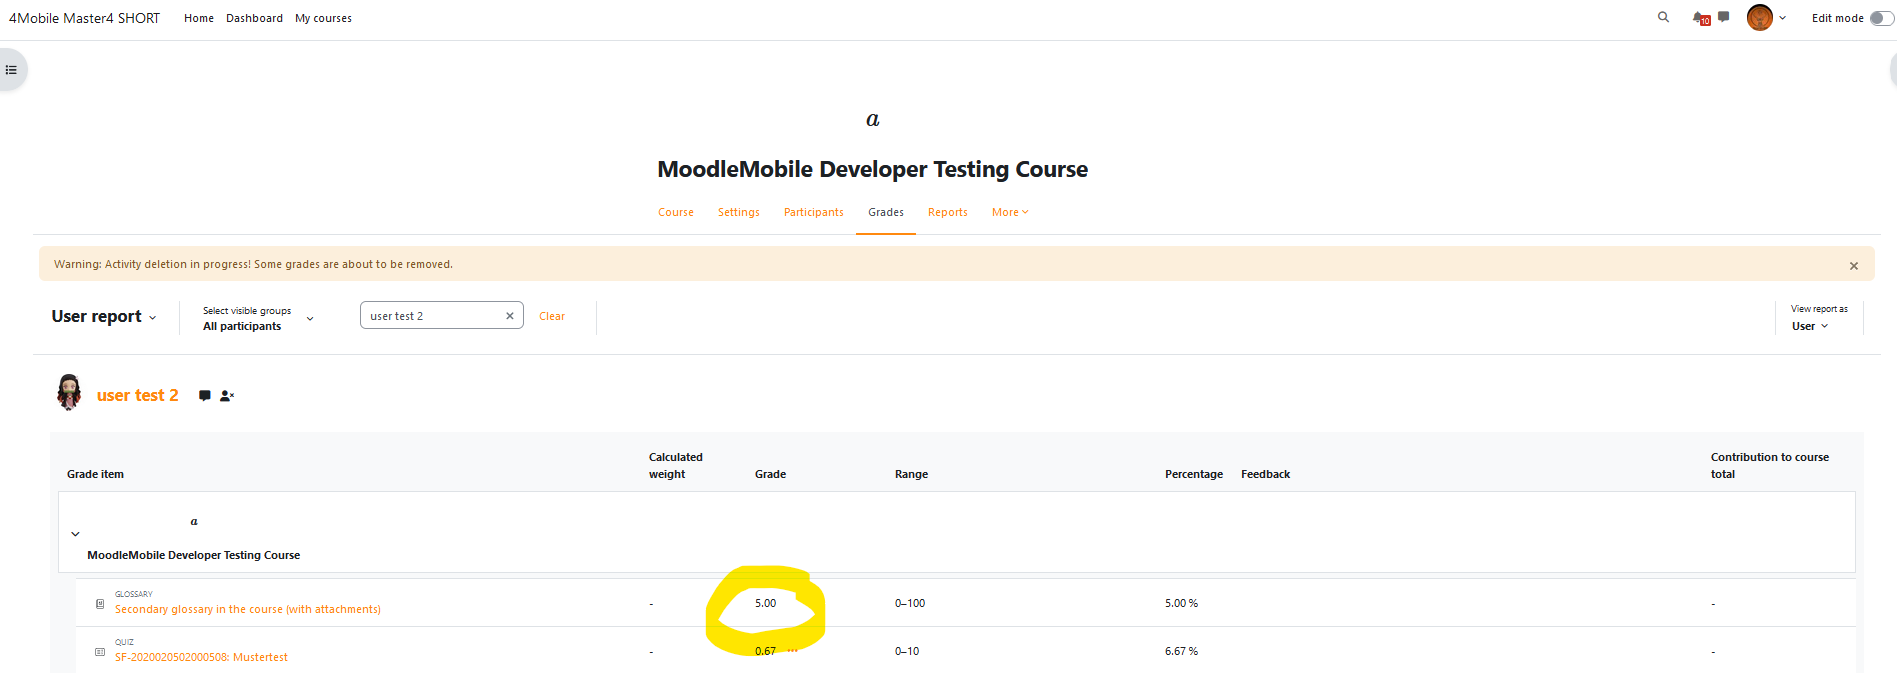Open the actions ellipsis next to grade 0.67
This screenshot has height=673, width=1897.
click(793, 651)
